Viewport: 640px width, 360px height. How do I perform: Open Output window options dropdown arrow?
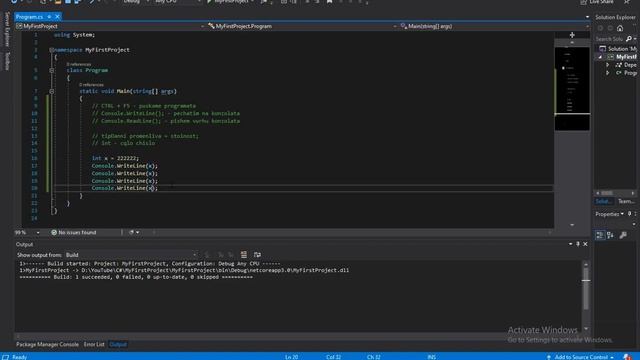[x=570, y=244]
